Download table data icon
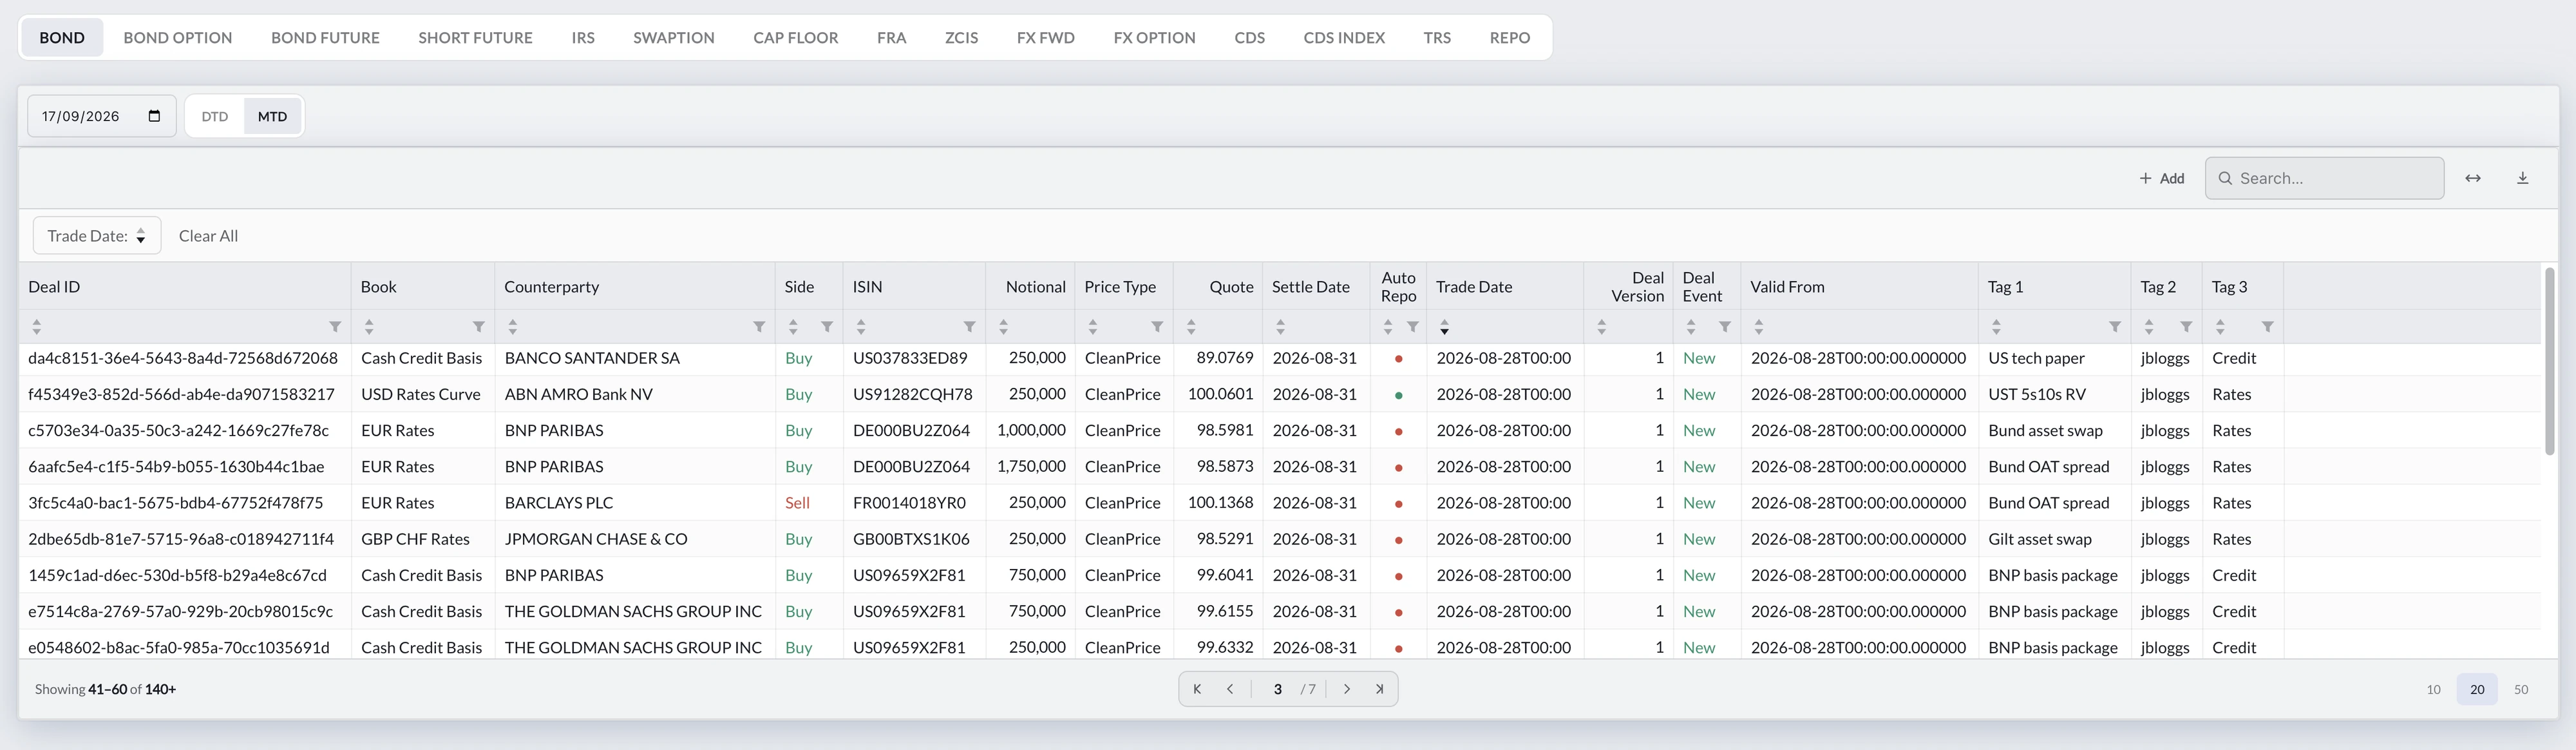 click(2522, 178)
